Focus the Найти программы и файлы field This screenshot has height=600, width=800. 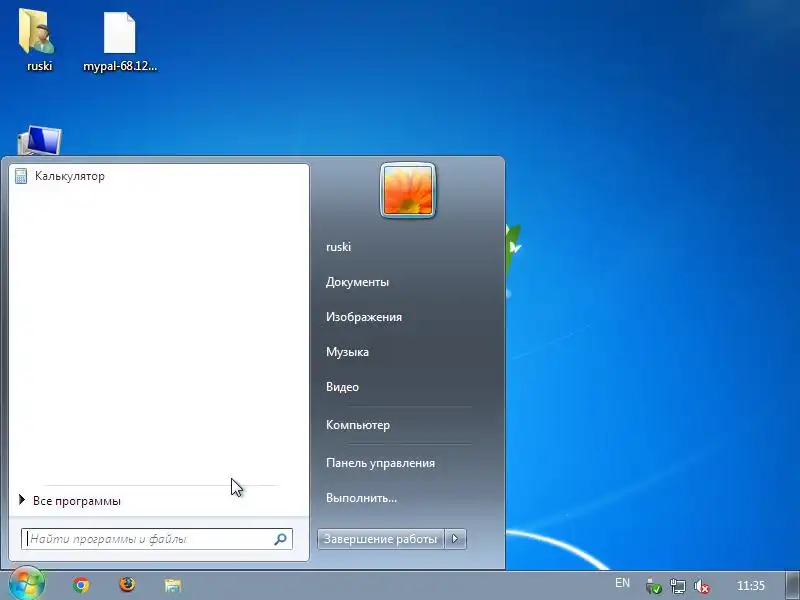click(157, 539)
